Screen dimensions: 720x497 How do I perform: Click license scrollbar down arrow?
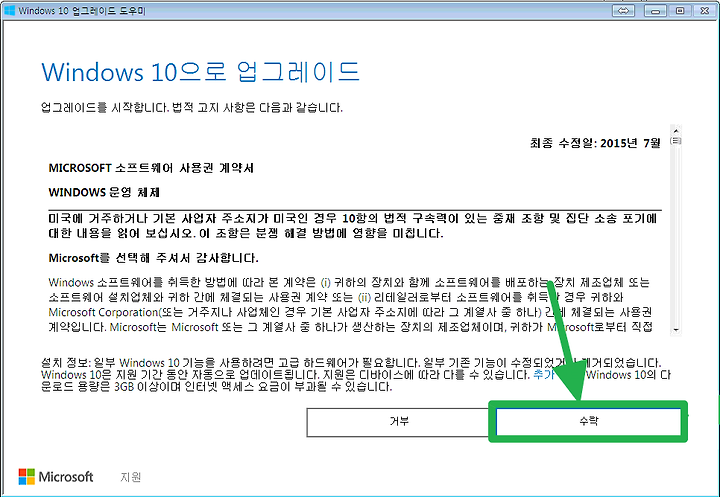click(675, 330)
